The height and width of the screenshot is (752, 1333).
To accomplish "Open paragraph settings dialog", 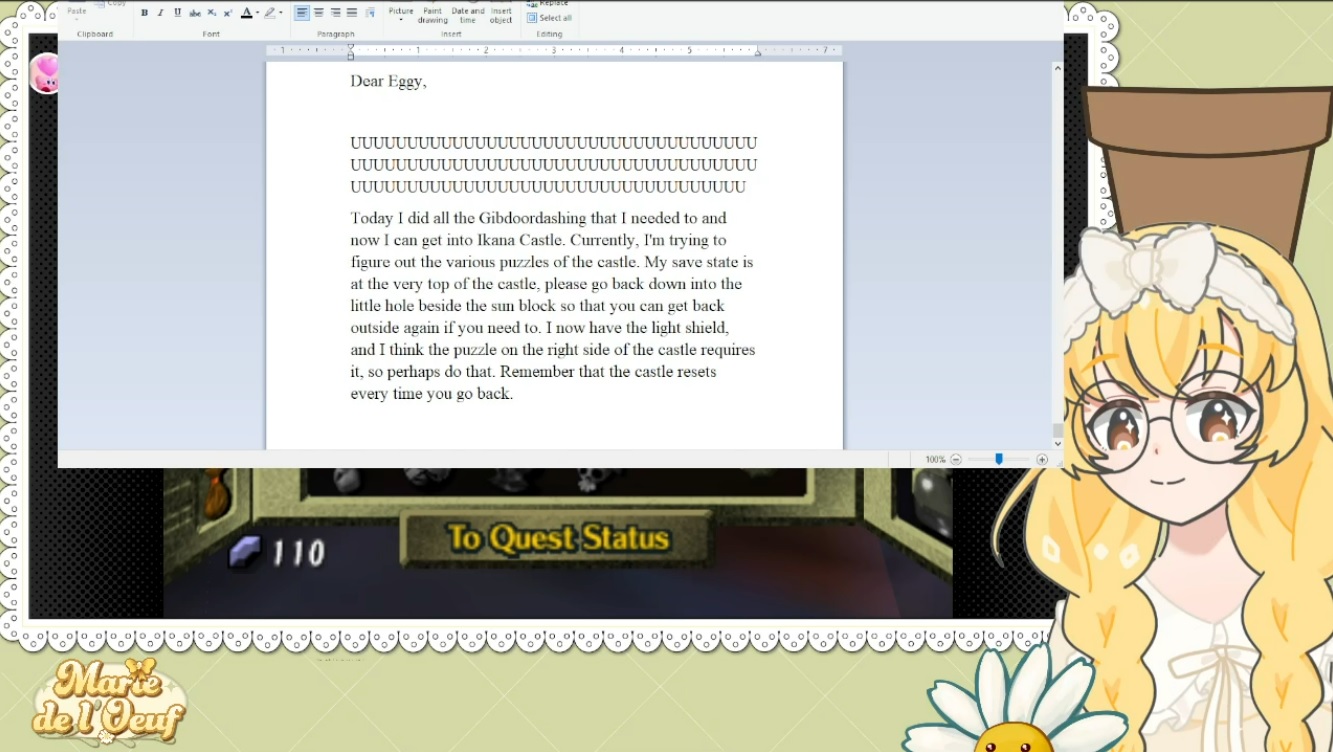I will coord(370,13).
